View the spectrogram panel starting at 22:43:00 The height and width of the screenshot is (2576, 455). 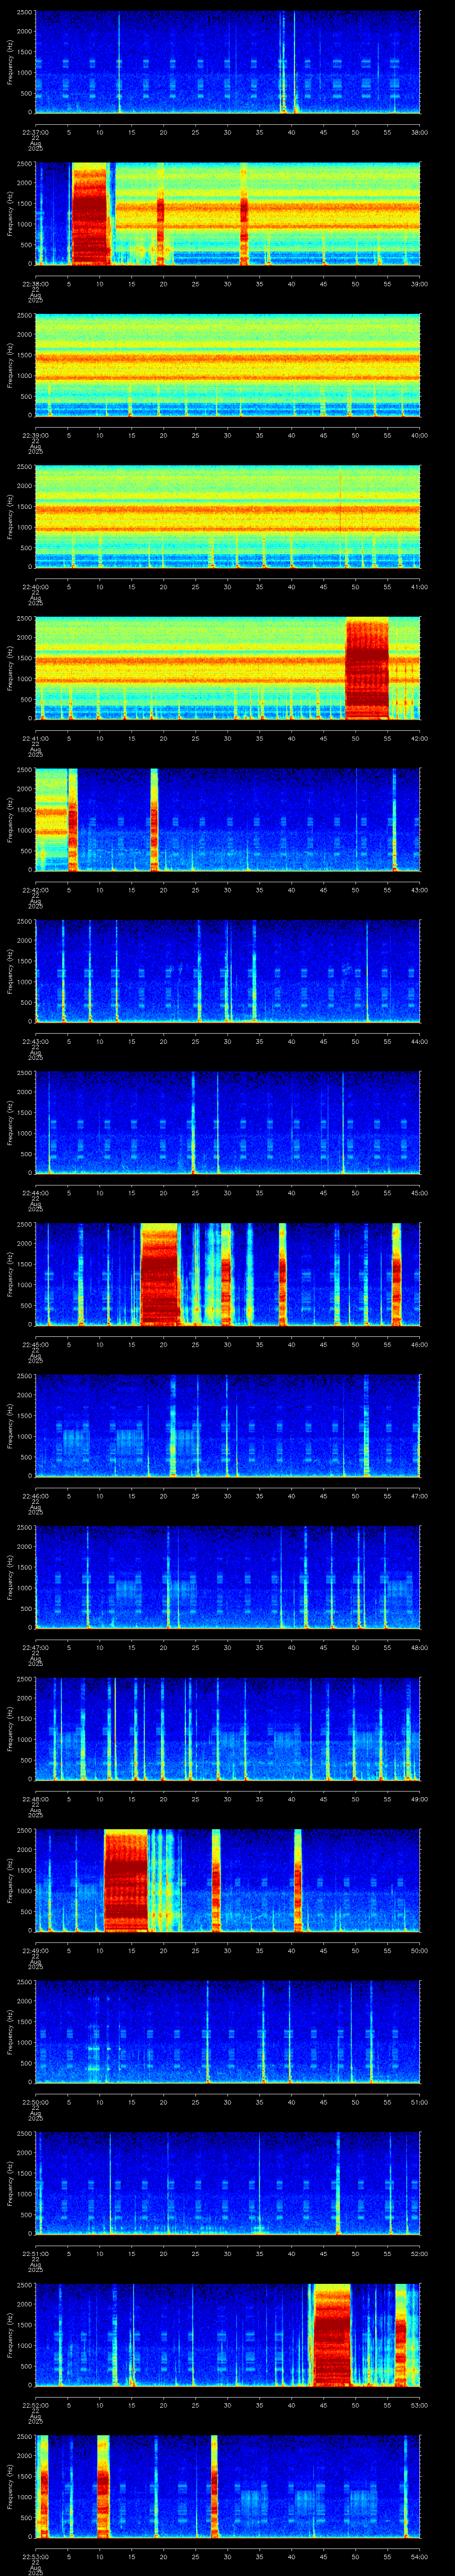(x=228, y=971)
